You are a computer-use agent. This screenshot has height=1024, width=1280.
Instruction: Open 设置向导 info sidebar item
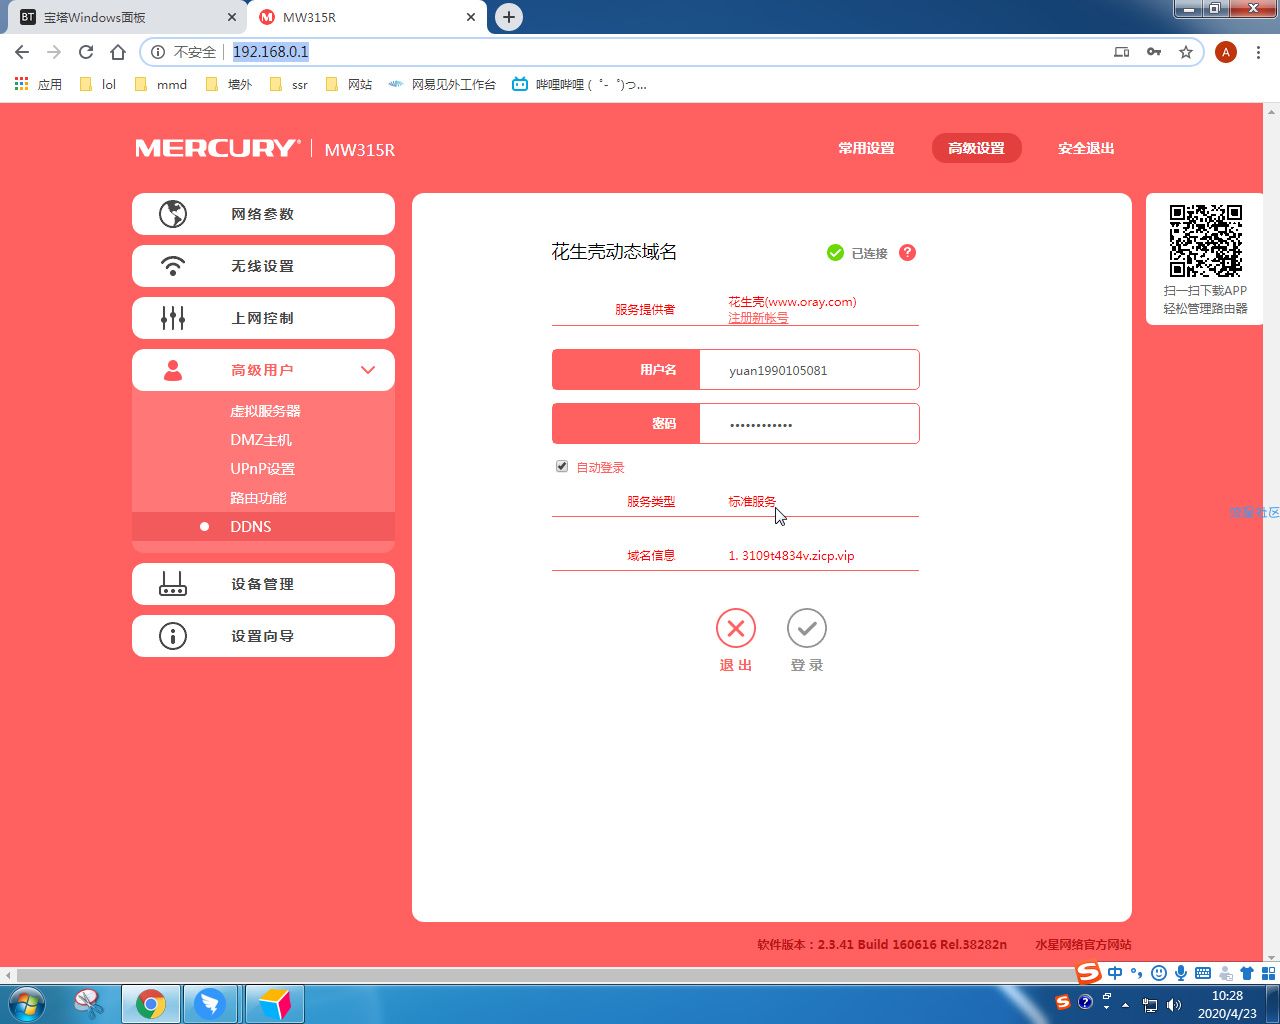click(x=263, y=636)
